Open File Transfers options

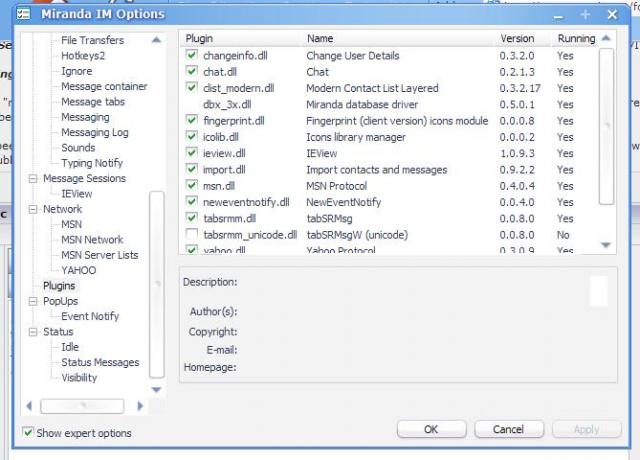pos(92,40)
